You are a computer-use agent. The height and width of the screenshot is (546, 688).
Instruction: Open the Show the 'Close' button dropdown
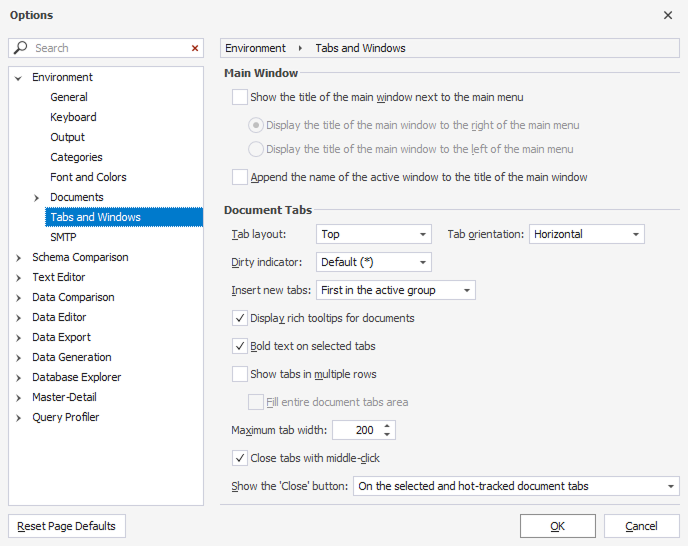(x=516, y=486)
